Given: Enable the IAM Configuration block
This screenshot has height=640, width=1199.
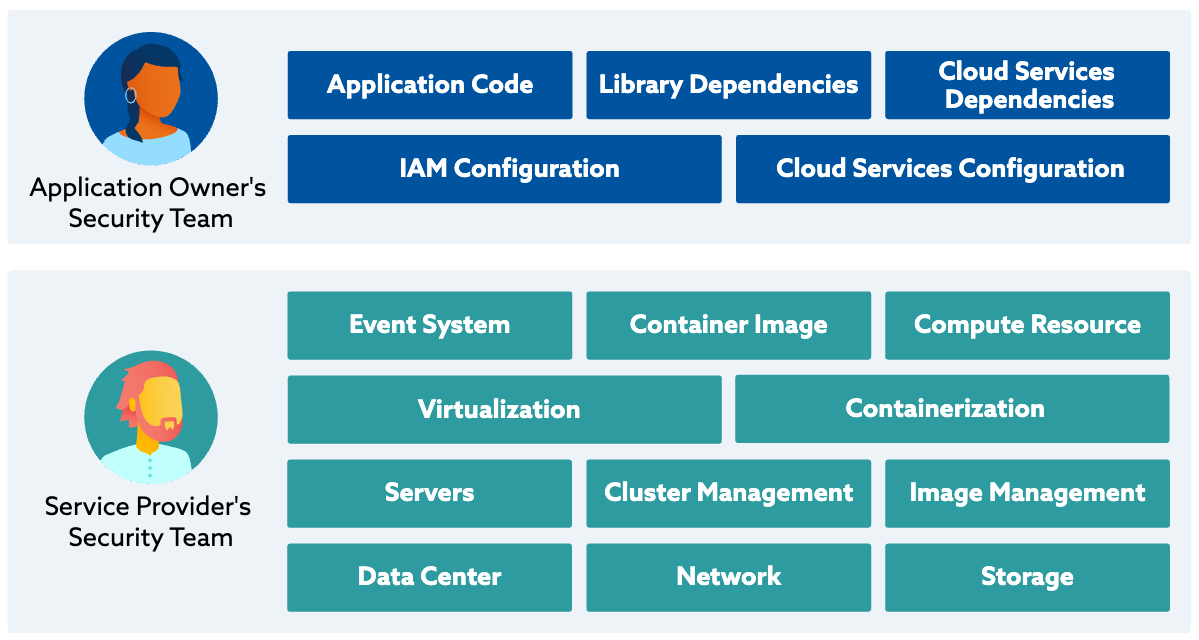Looking at the screenshot, I should pos(504,169).
